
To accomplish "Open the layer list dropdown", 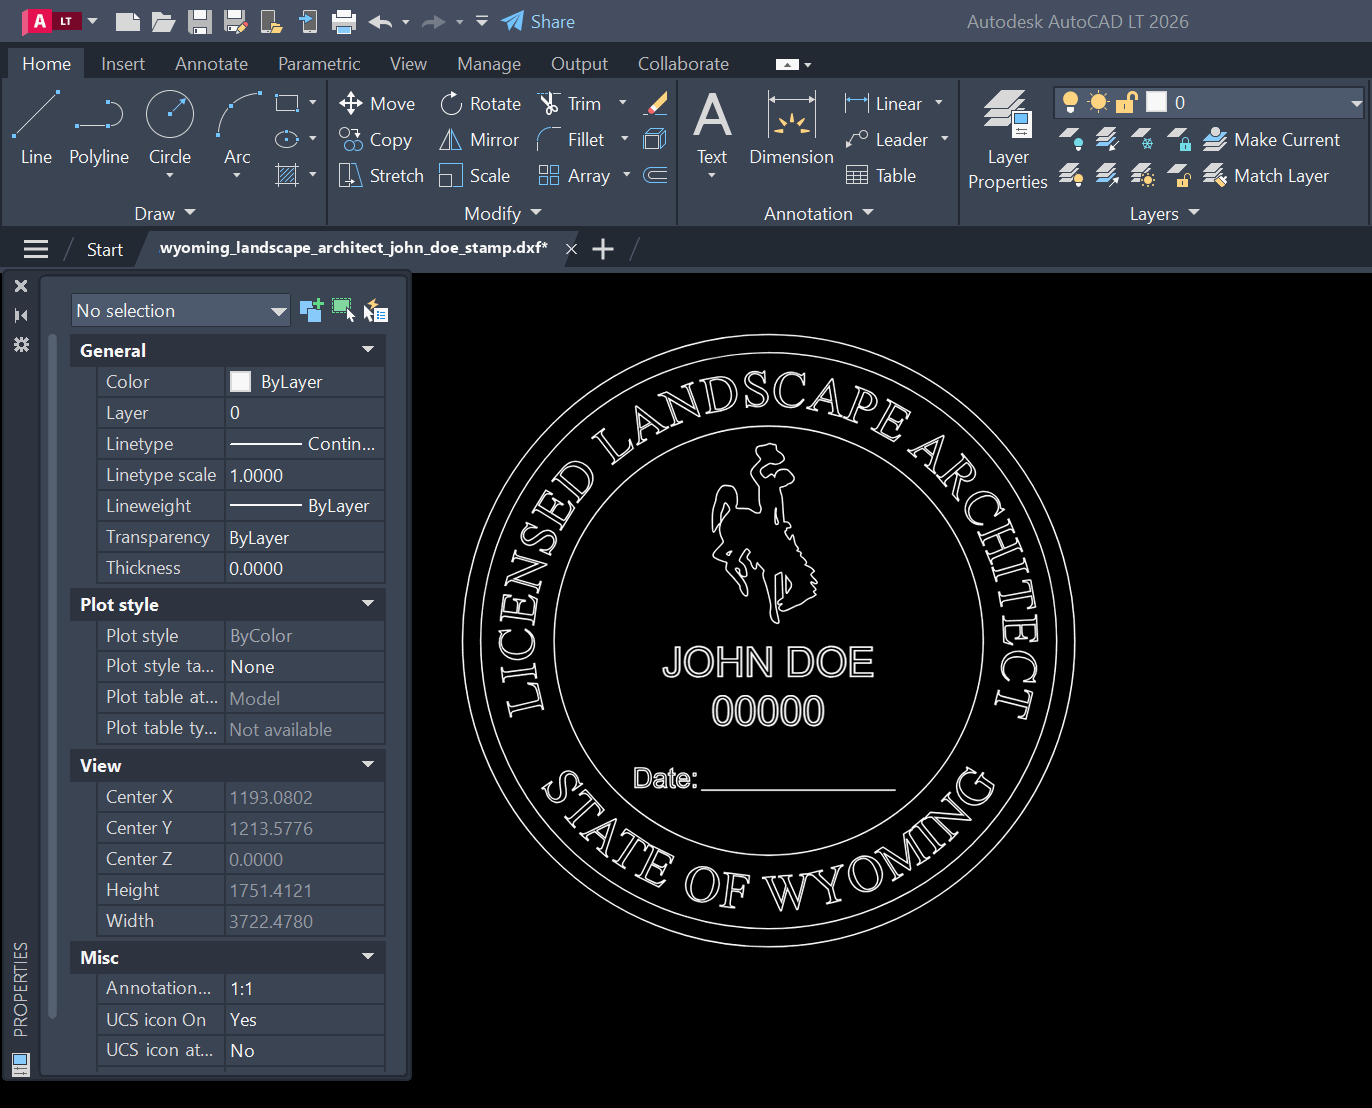I will (1356, 102).
